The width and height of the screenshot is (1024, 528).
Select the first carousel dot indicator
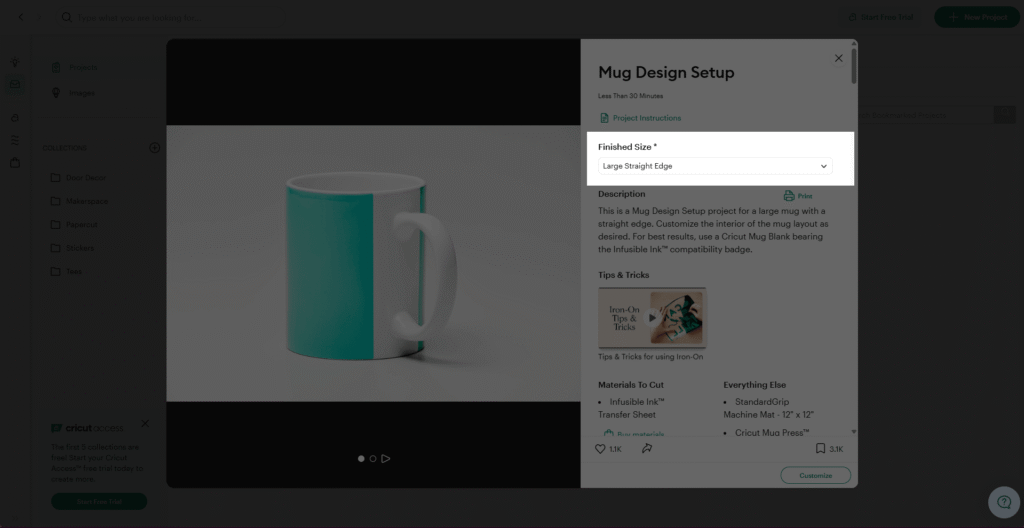coord(361,459)
